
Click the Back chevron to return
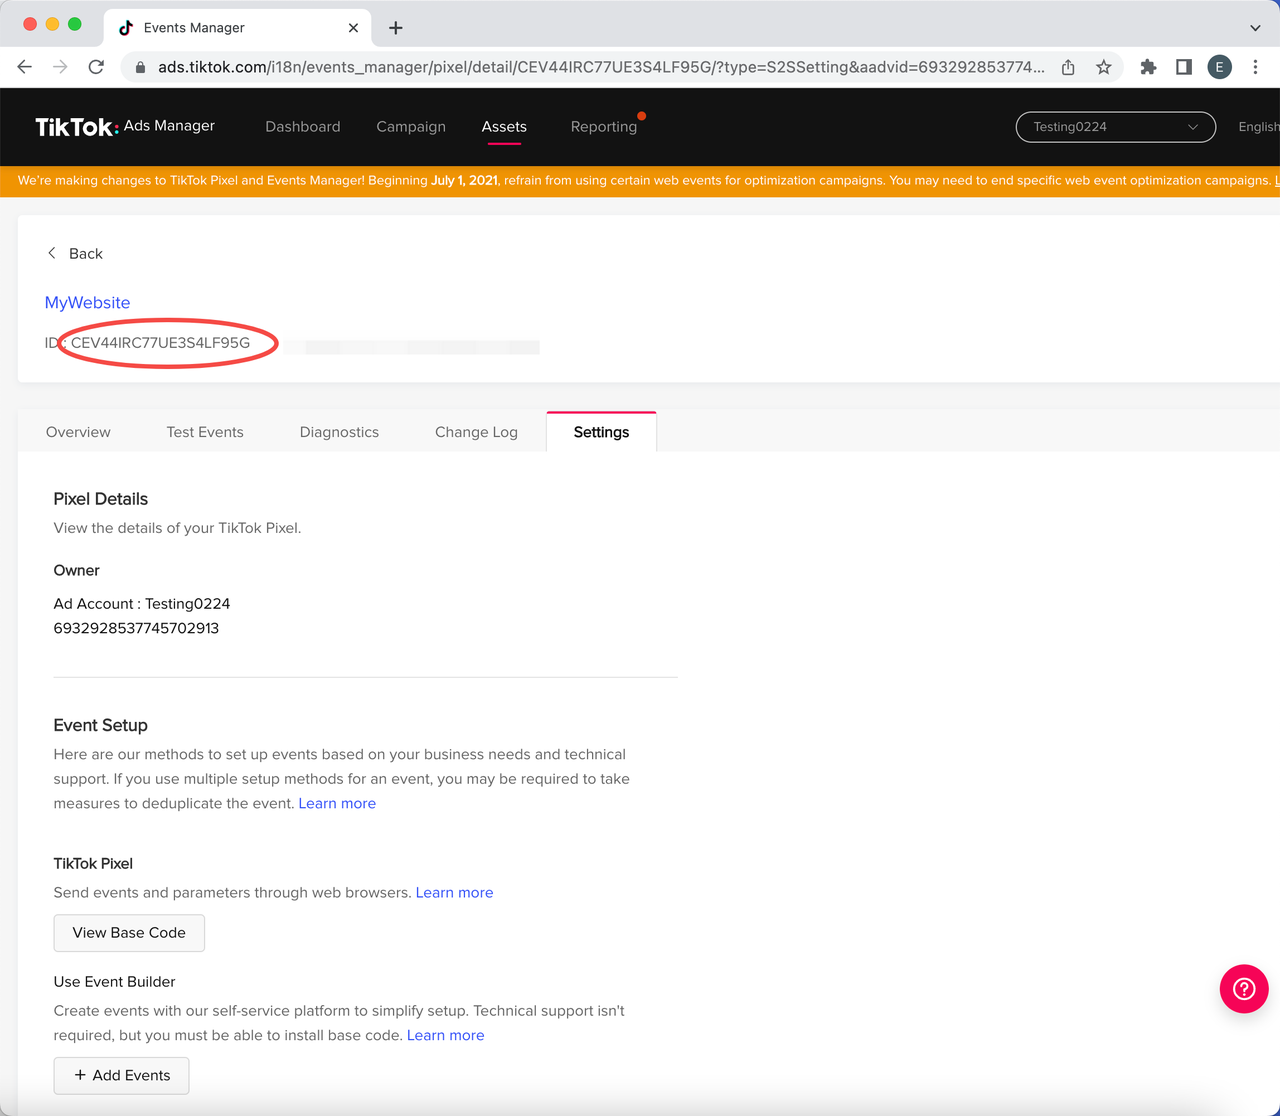click(x=51, y=253)
